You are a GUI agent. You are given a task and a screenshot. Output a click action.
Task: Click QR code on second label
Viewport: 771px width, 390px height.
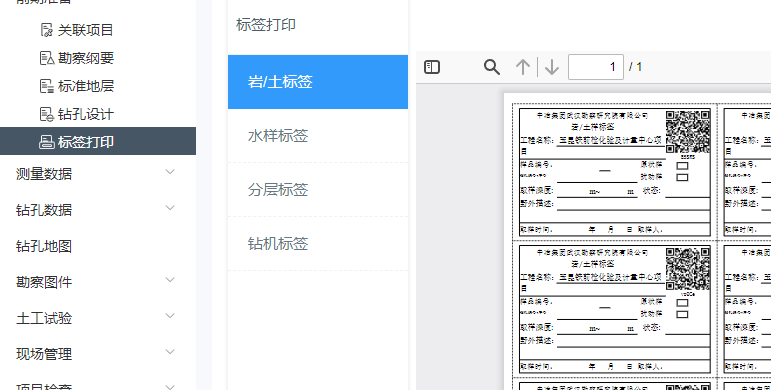point(688,269)
